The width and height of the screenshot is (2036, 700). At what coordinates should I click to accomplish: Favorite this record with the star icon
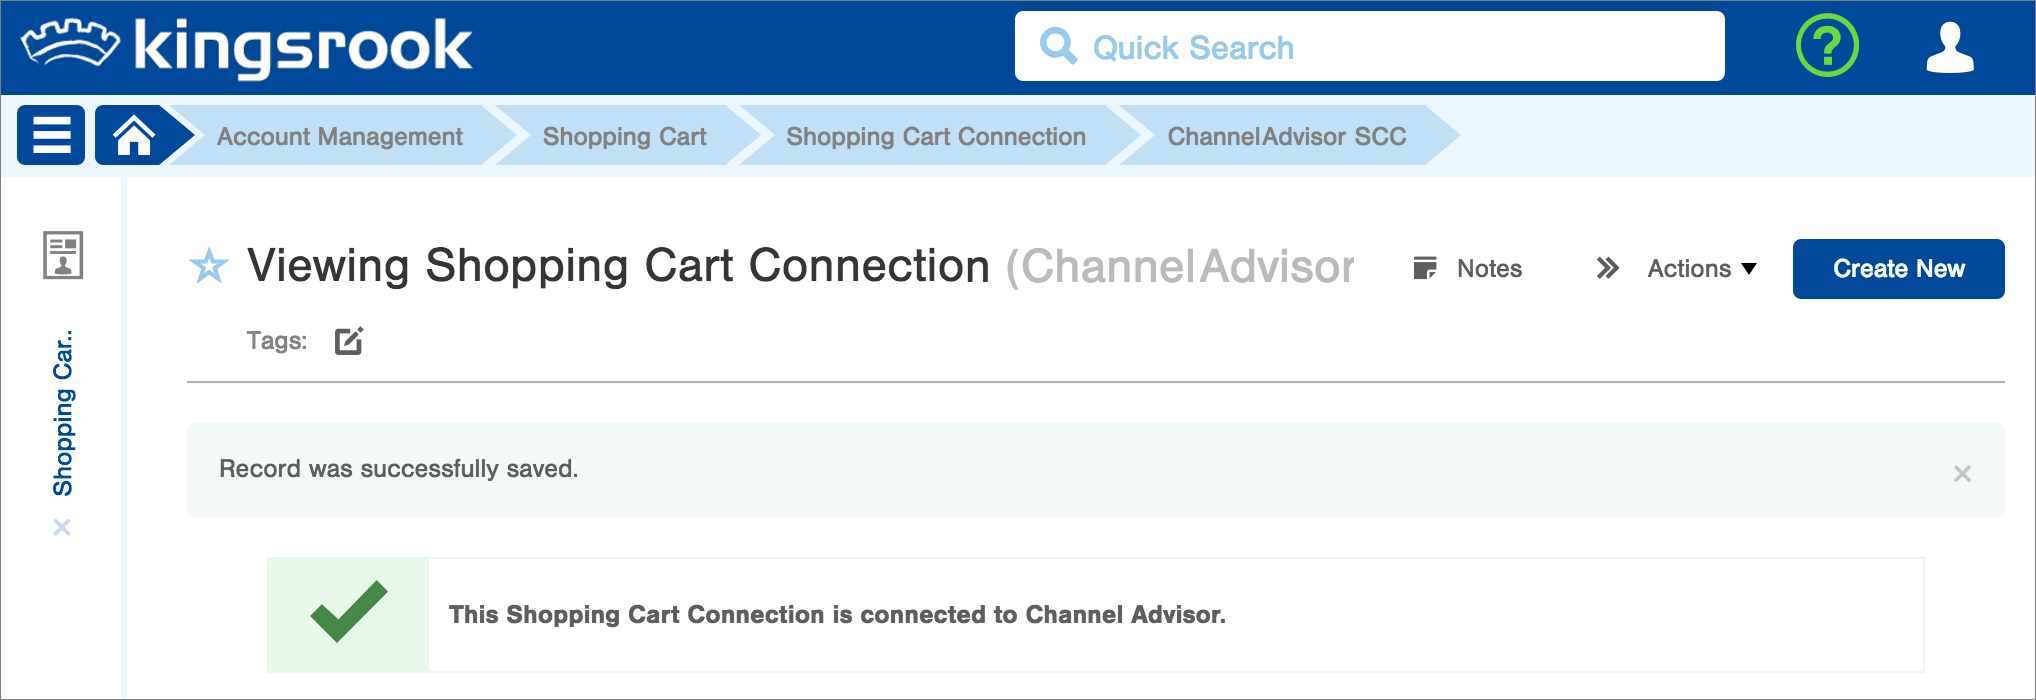[209, 266]
